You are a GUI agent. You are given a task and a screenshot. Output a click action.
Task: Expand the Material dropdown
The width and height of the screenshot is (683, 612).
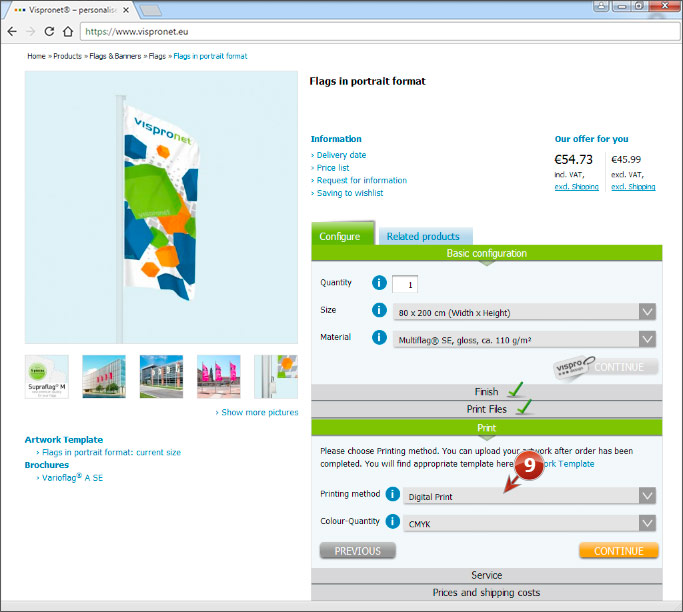tap(524, 339)
